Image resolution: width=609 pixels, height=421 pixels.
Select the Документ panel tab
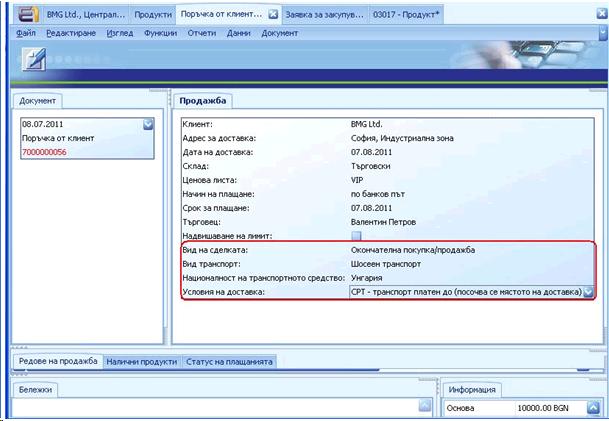click(38, 101)
